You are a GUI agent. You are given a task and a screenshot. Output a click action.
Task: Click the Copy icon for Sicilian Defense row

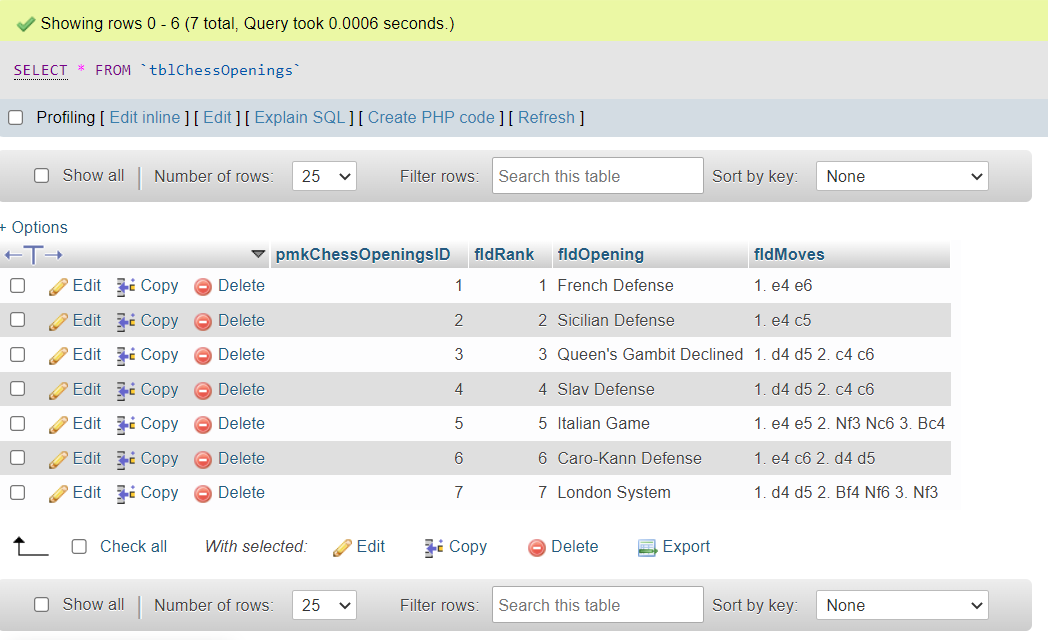[126, 321]
